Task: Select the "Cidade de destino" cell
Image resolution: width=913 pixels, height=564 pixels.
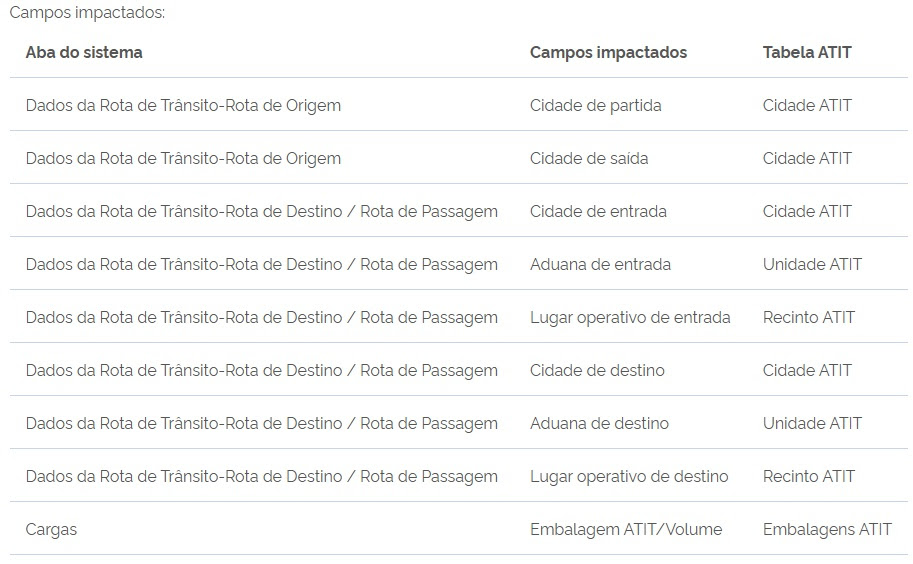Action: tap(597, 370)
